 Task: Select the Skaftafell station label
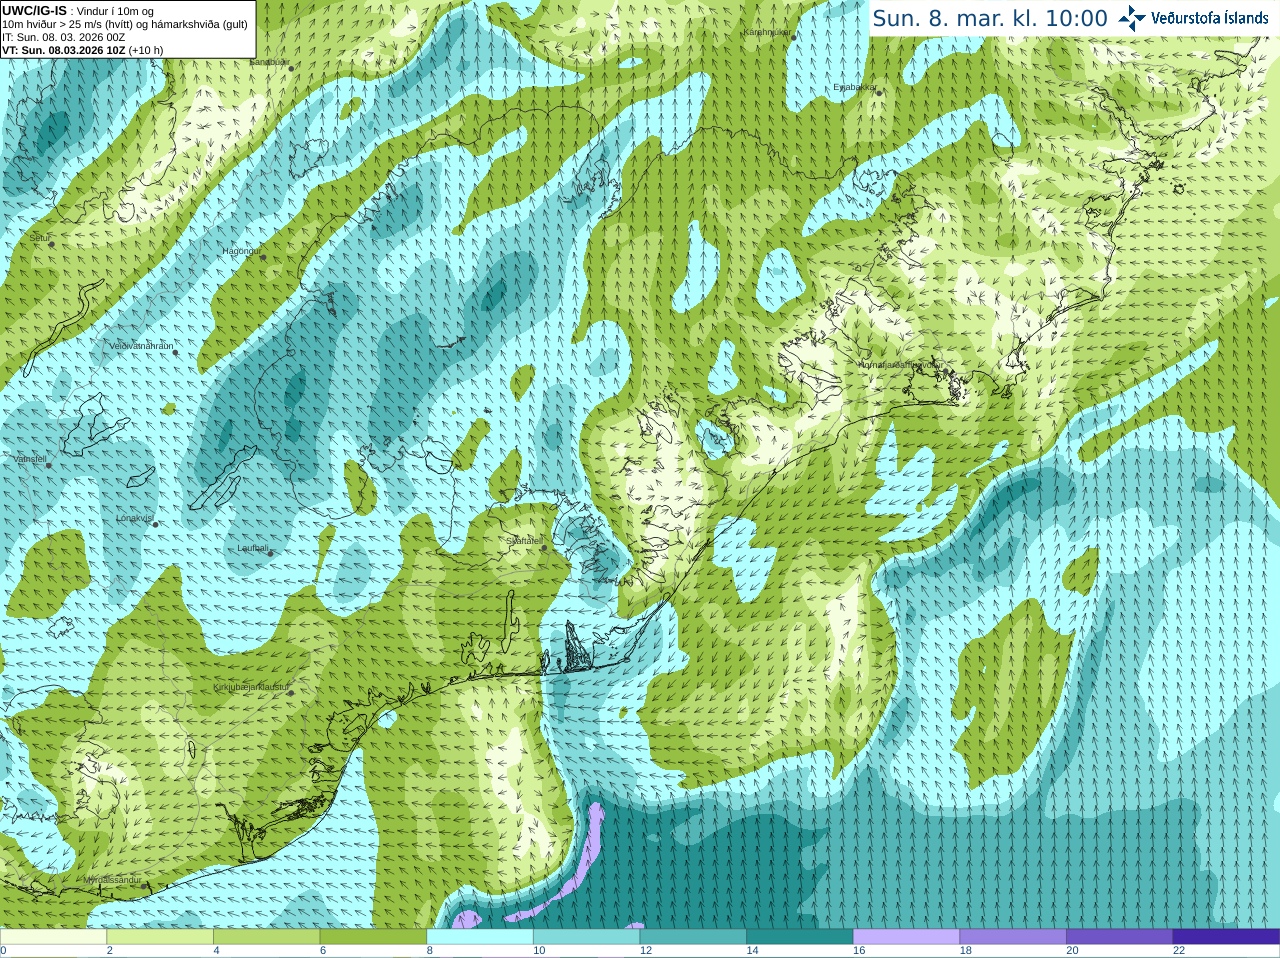(x=524, y=541)
